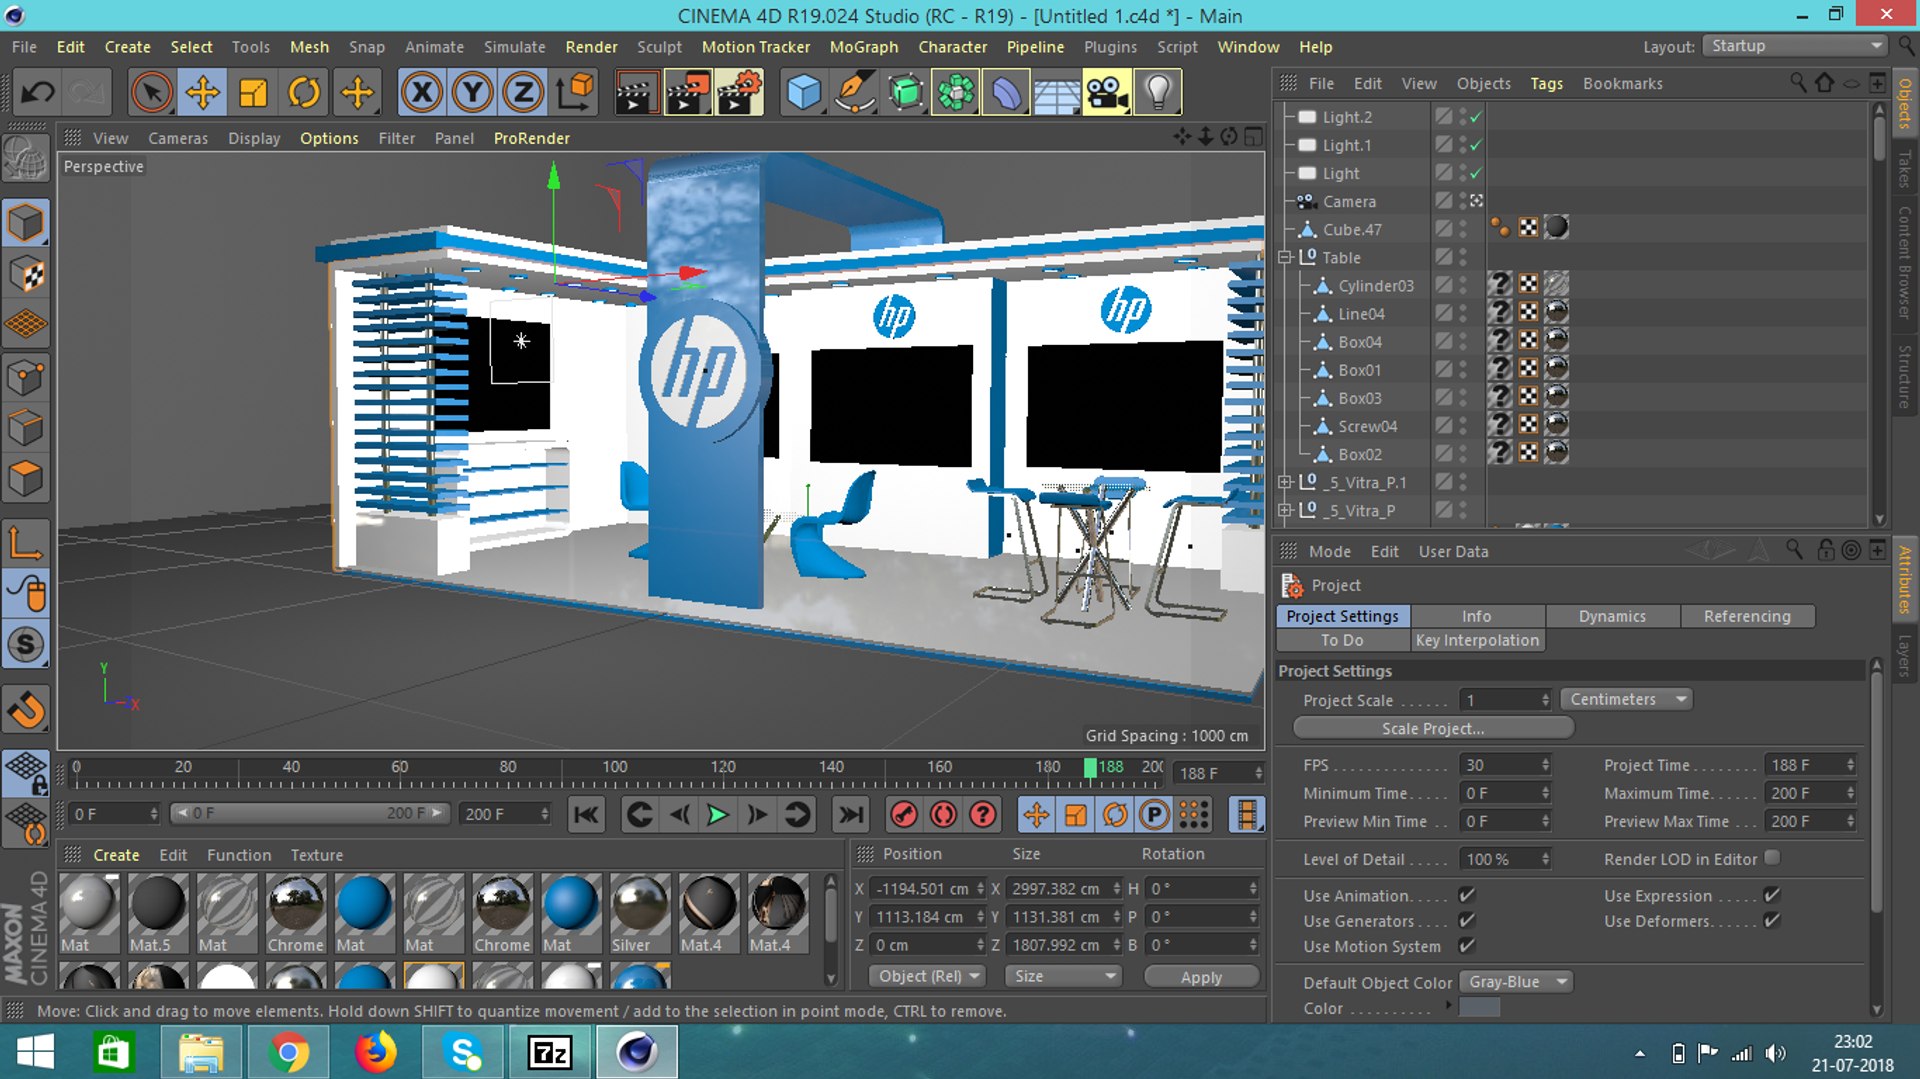The image size is (1920, 1079).
Task: Toggle Use Deformers checkbox
Action: pyautogui.click(x=1772, y=920)
